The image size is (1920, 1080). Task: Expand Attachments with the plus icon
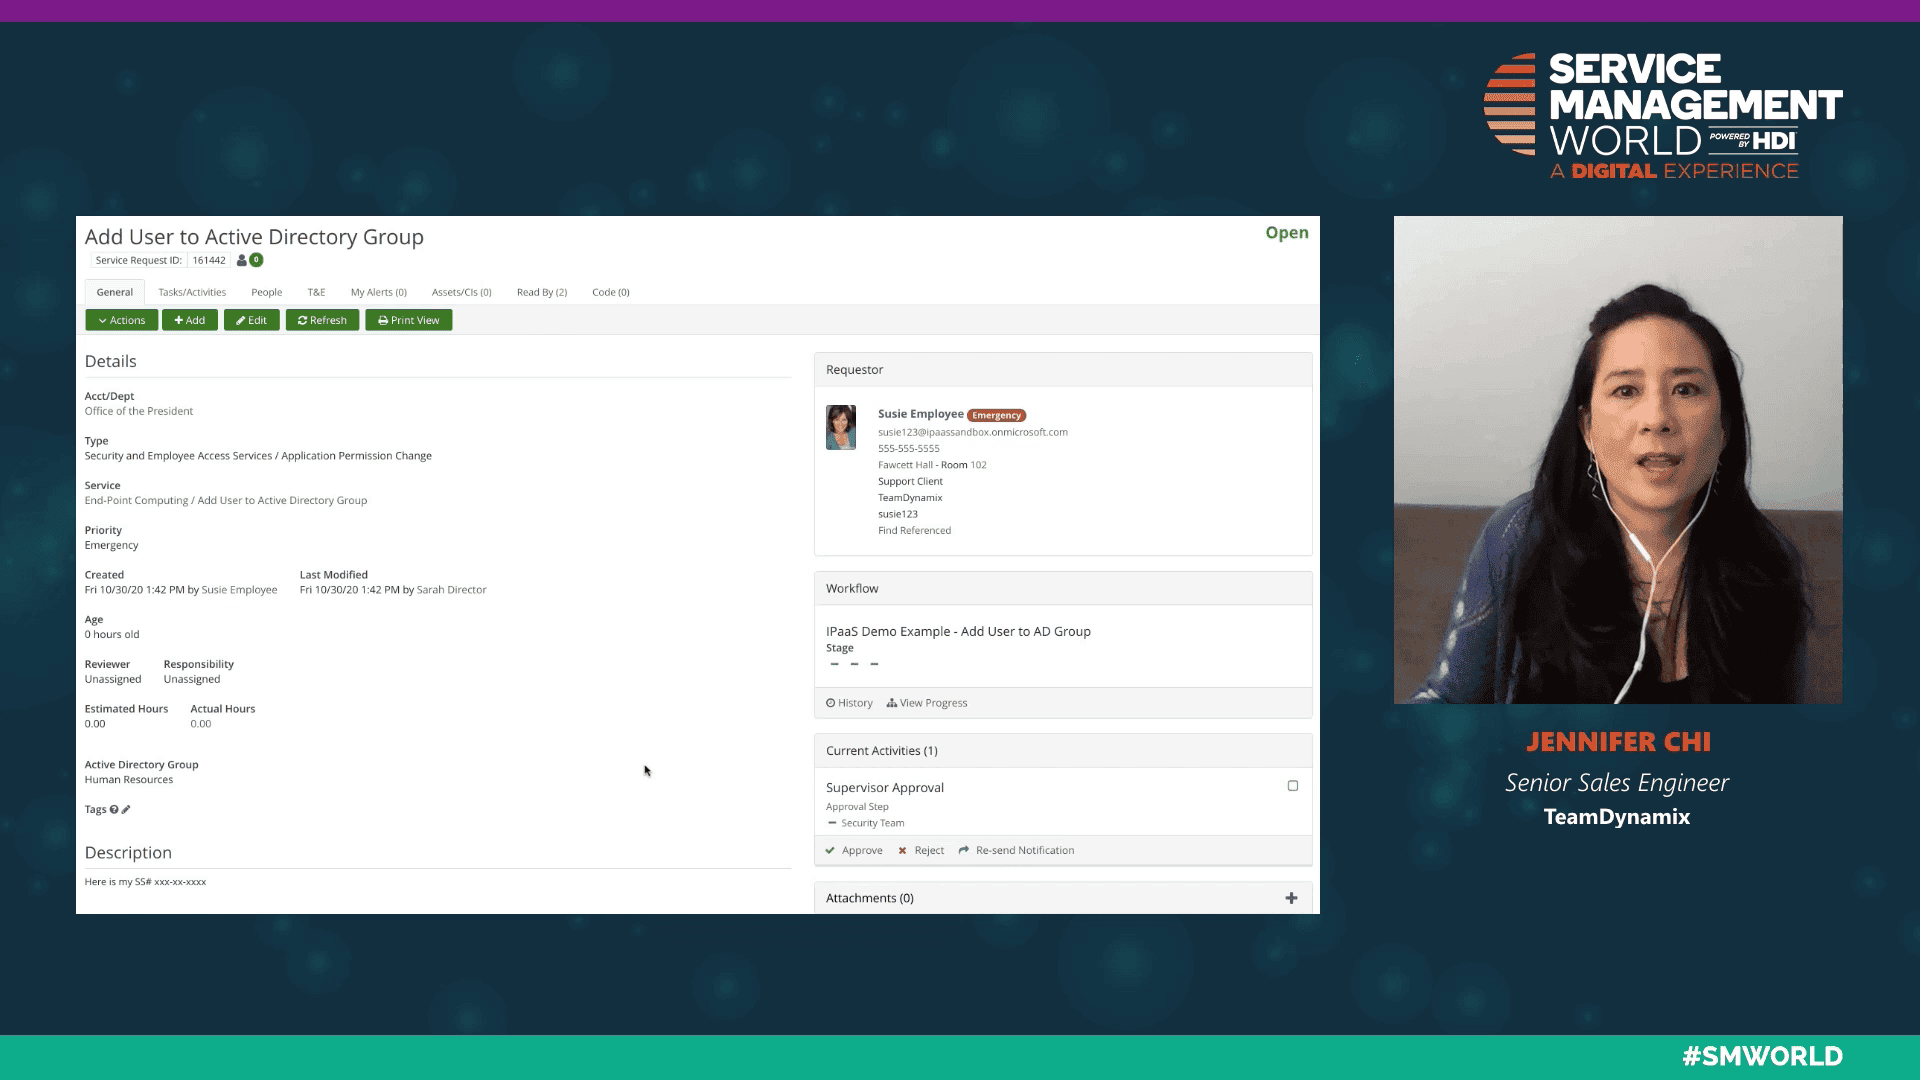click(x=1291, y=898)
